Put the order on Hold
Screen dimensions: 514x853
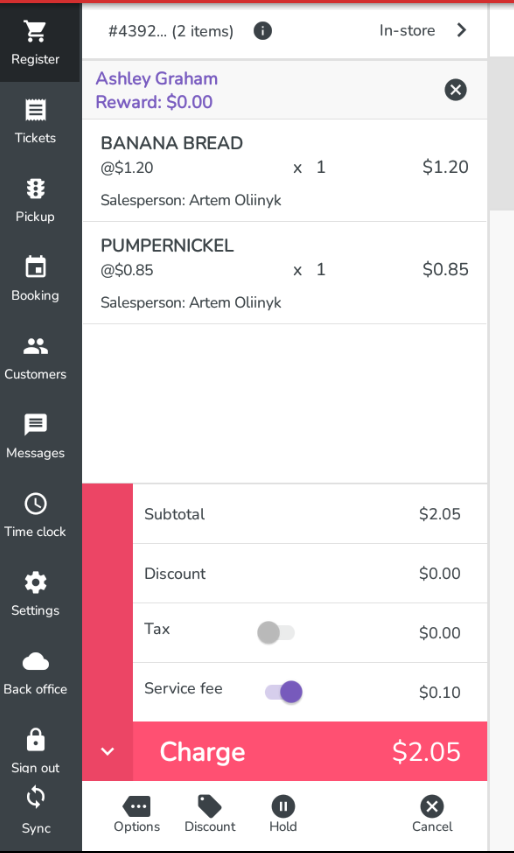[x=283, y=814]
